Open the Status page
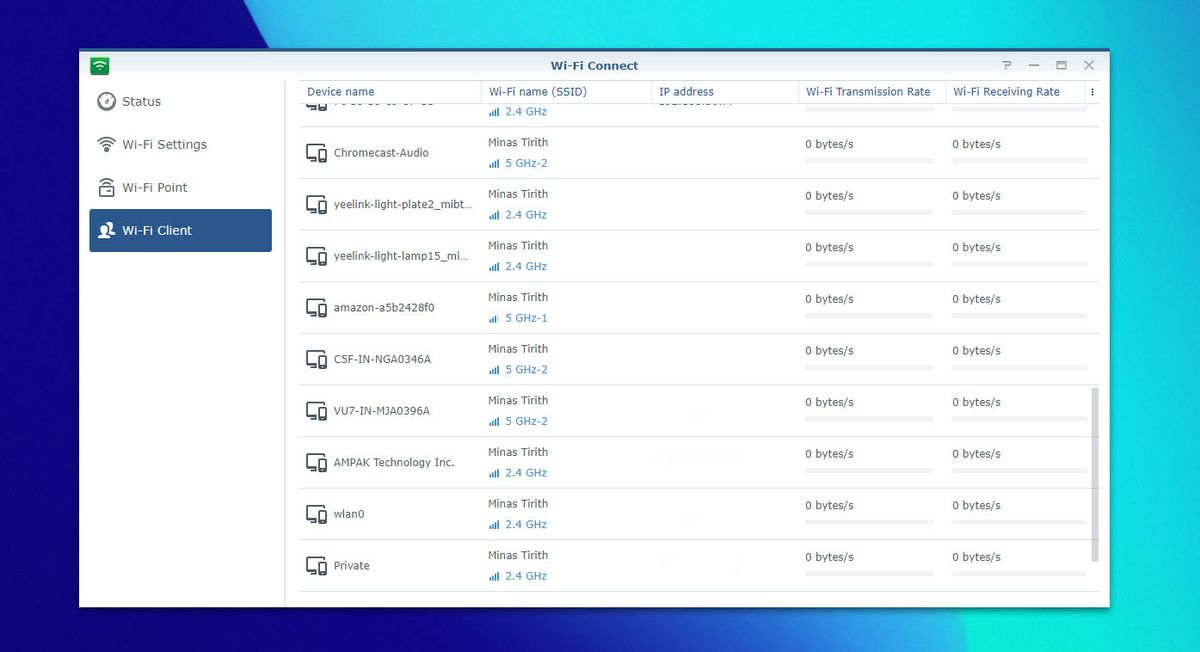This screenshot has height=652, width=1200. 180,102
